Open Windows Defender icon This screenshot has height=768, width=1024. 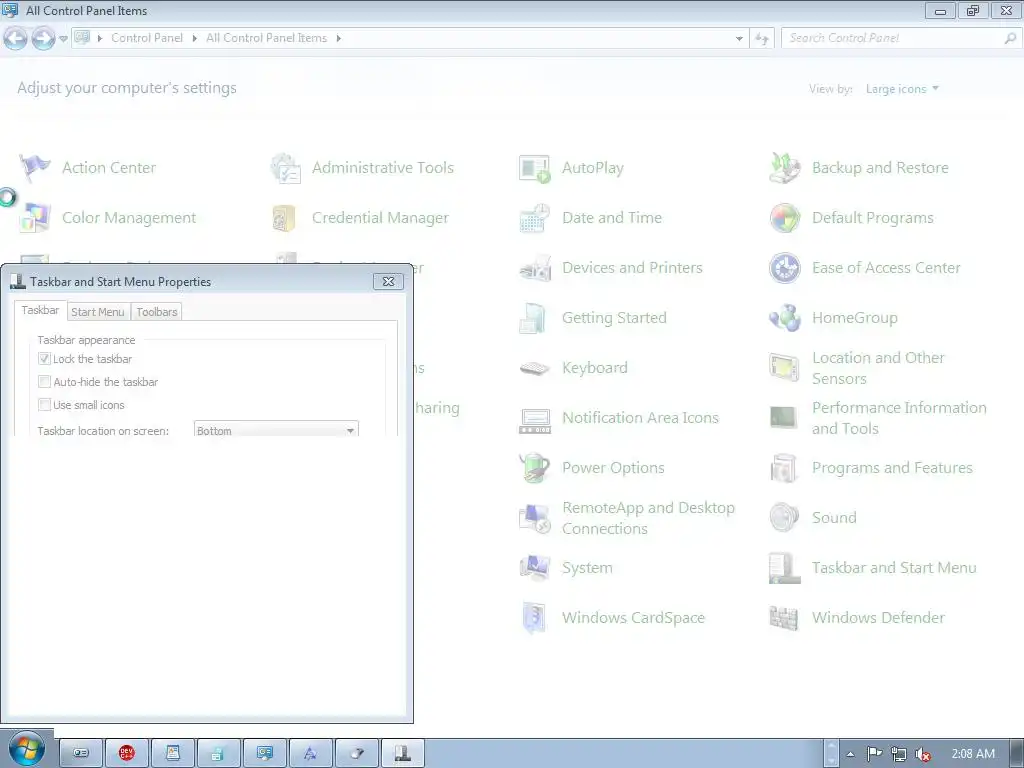click(x=784, y=618)
